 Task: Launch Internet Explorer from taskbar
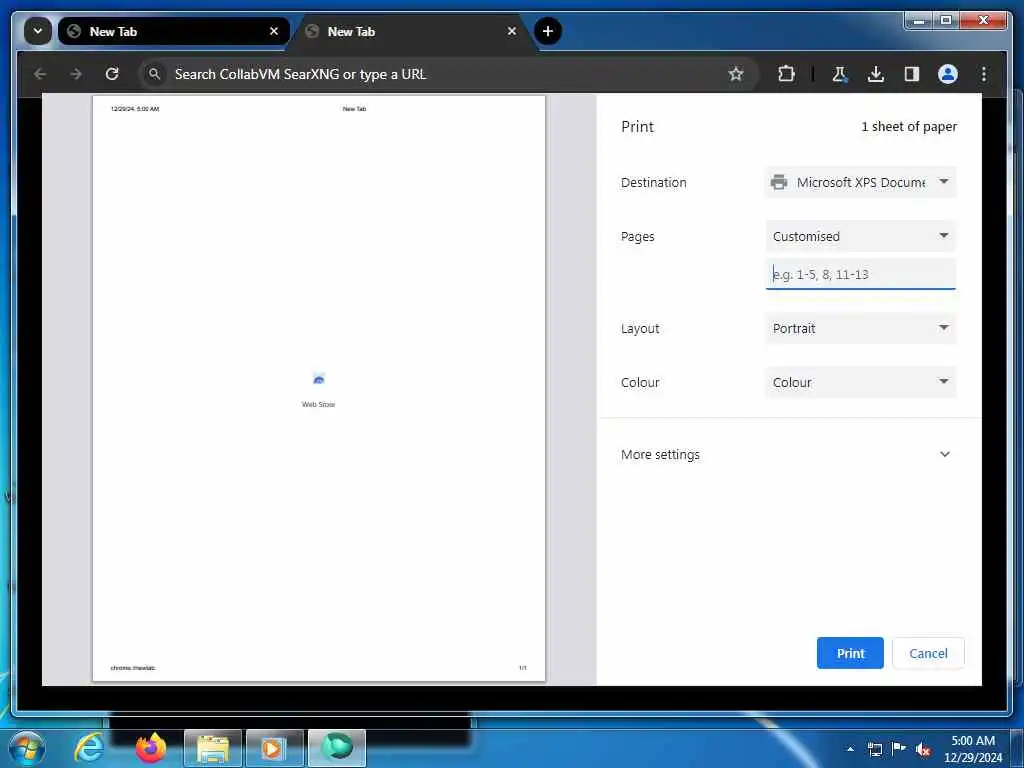[x=89, y=748]
